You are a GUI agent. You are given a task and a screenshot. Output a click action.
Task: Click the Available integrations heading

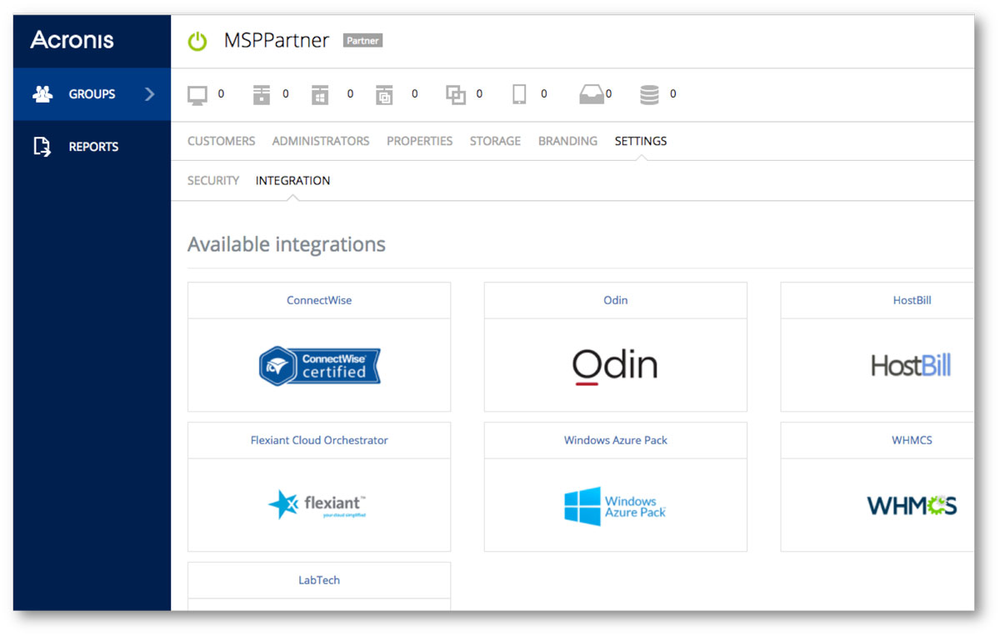[x=286, y=244]
